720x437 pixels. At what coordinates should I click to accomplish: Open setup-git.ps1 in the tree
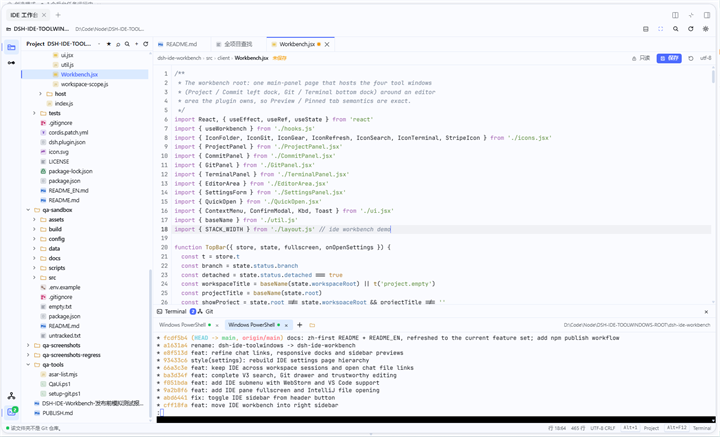64,394
